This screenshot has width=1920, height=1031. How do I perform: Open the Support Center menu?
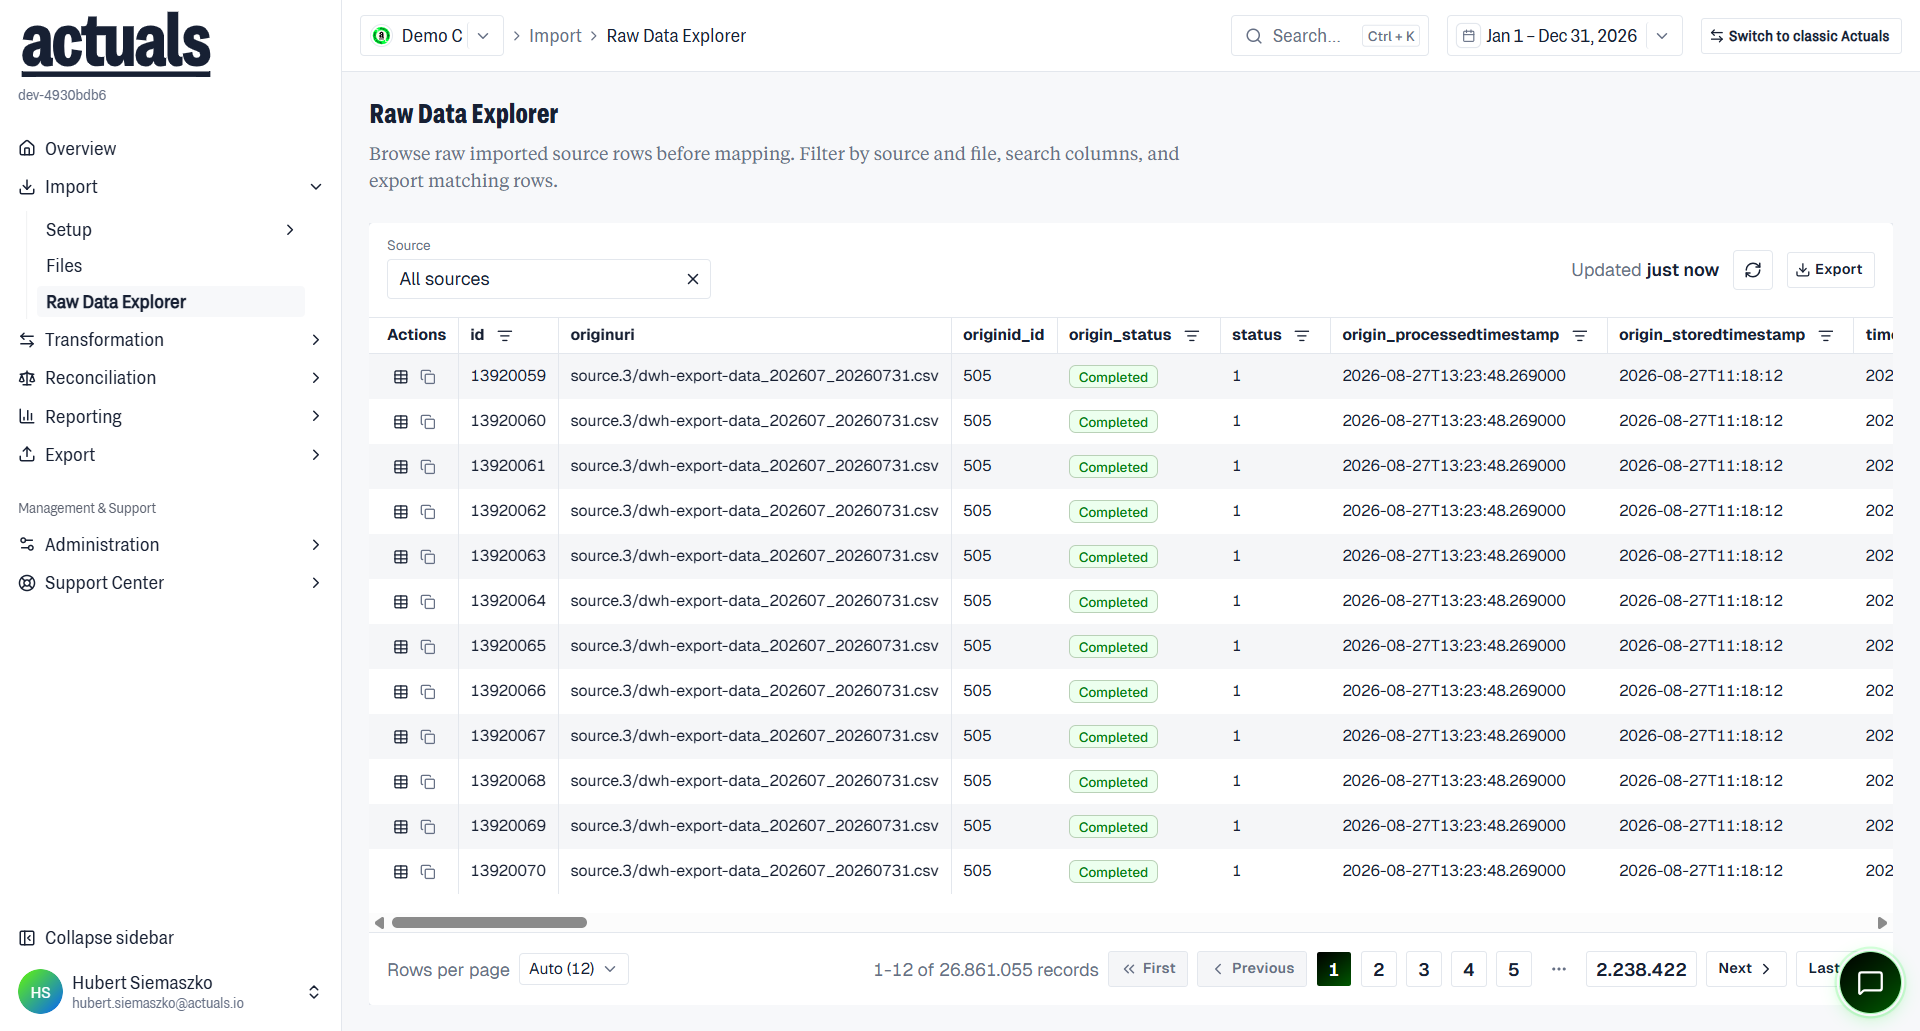(170, 583)
